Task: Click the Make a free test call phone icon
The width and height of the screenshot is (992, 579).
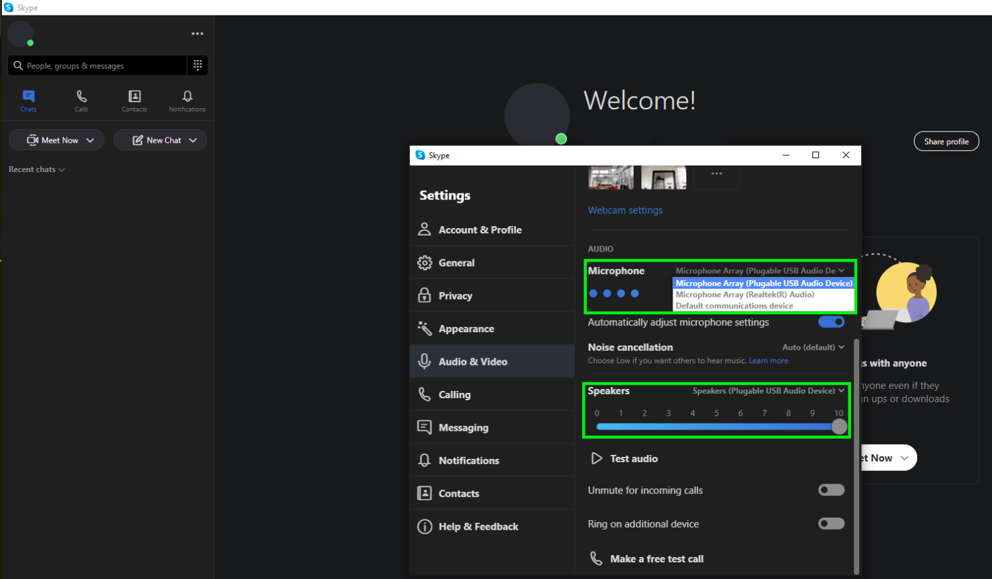Action: (x=596, y=558)
